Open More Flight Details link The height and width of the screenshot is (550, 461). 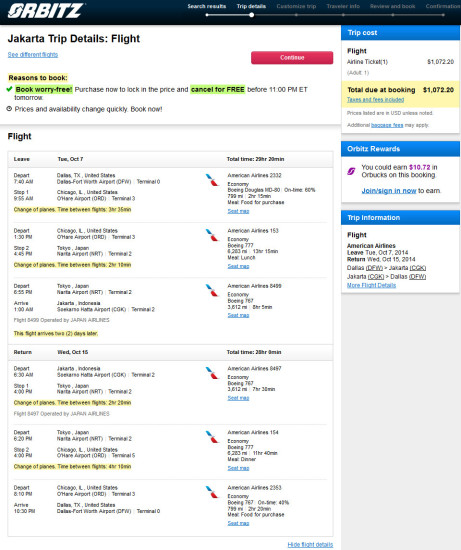point(371,285)
